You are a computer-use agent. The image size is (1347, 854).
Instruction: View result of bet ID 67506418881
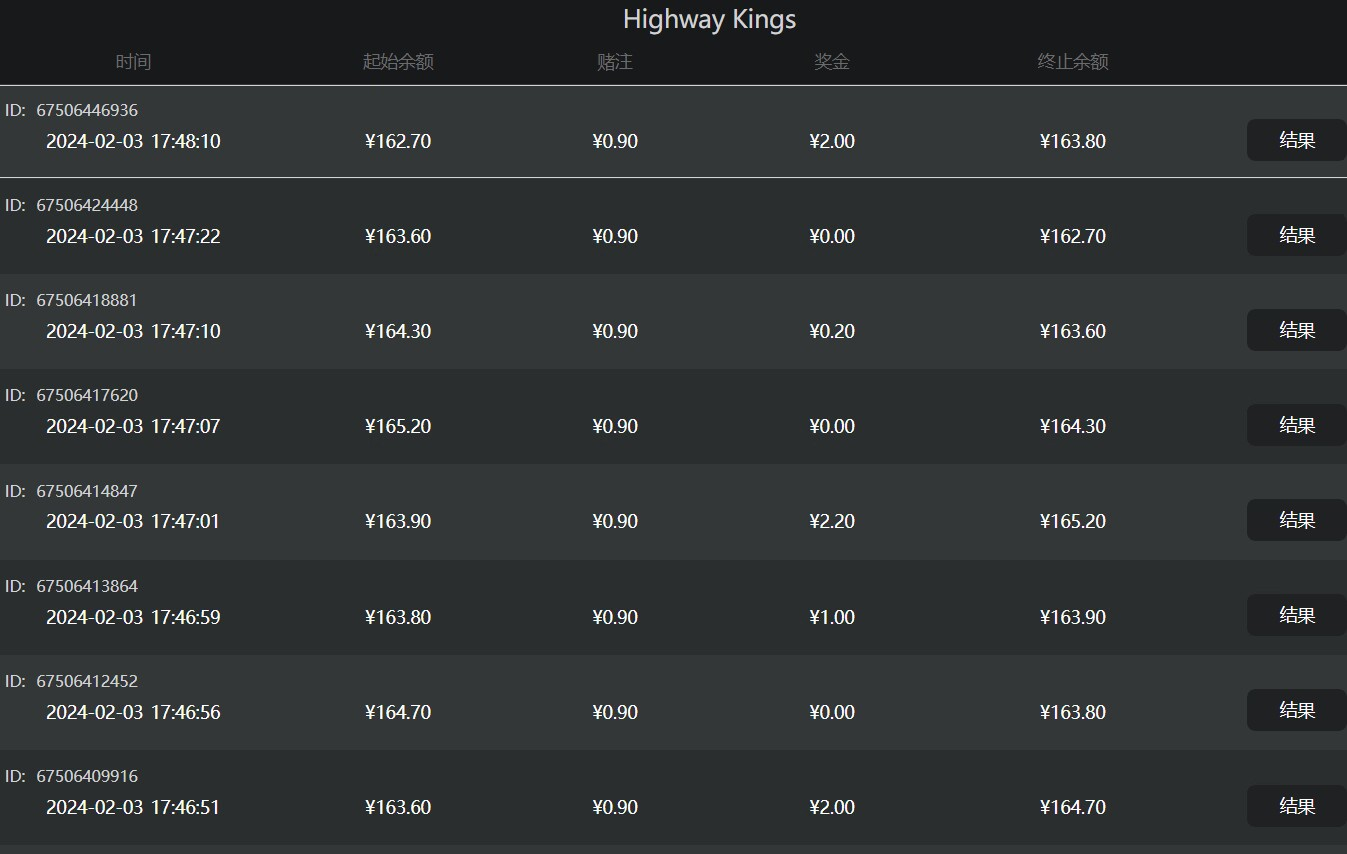click(x=1296, y=330)
